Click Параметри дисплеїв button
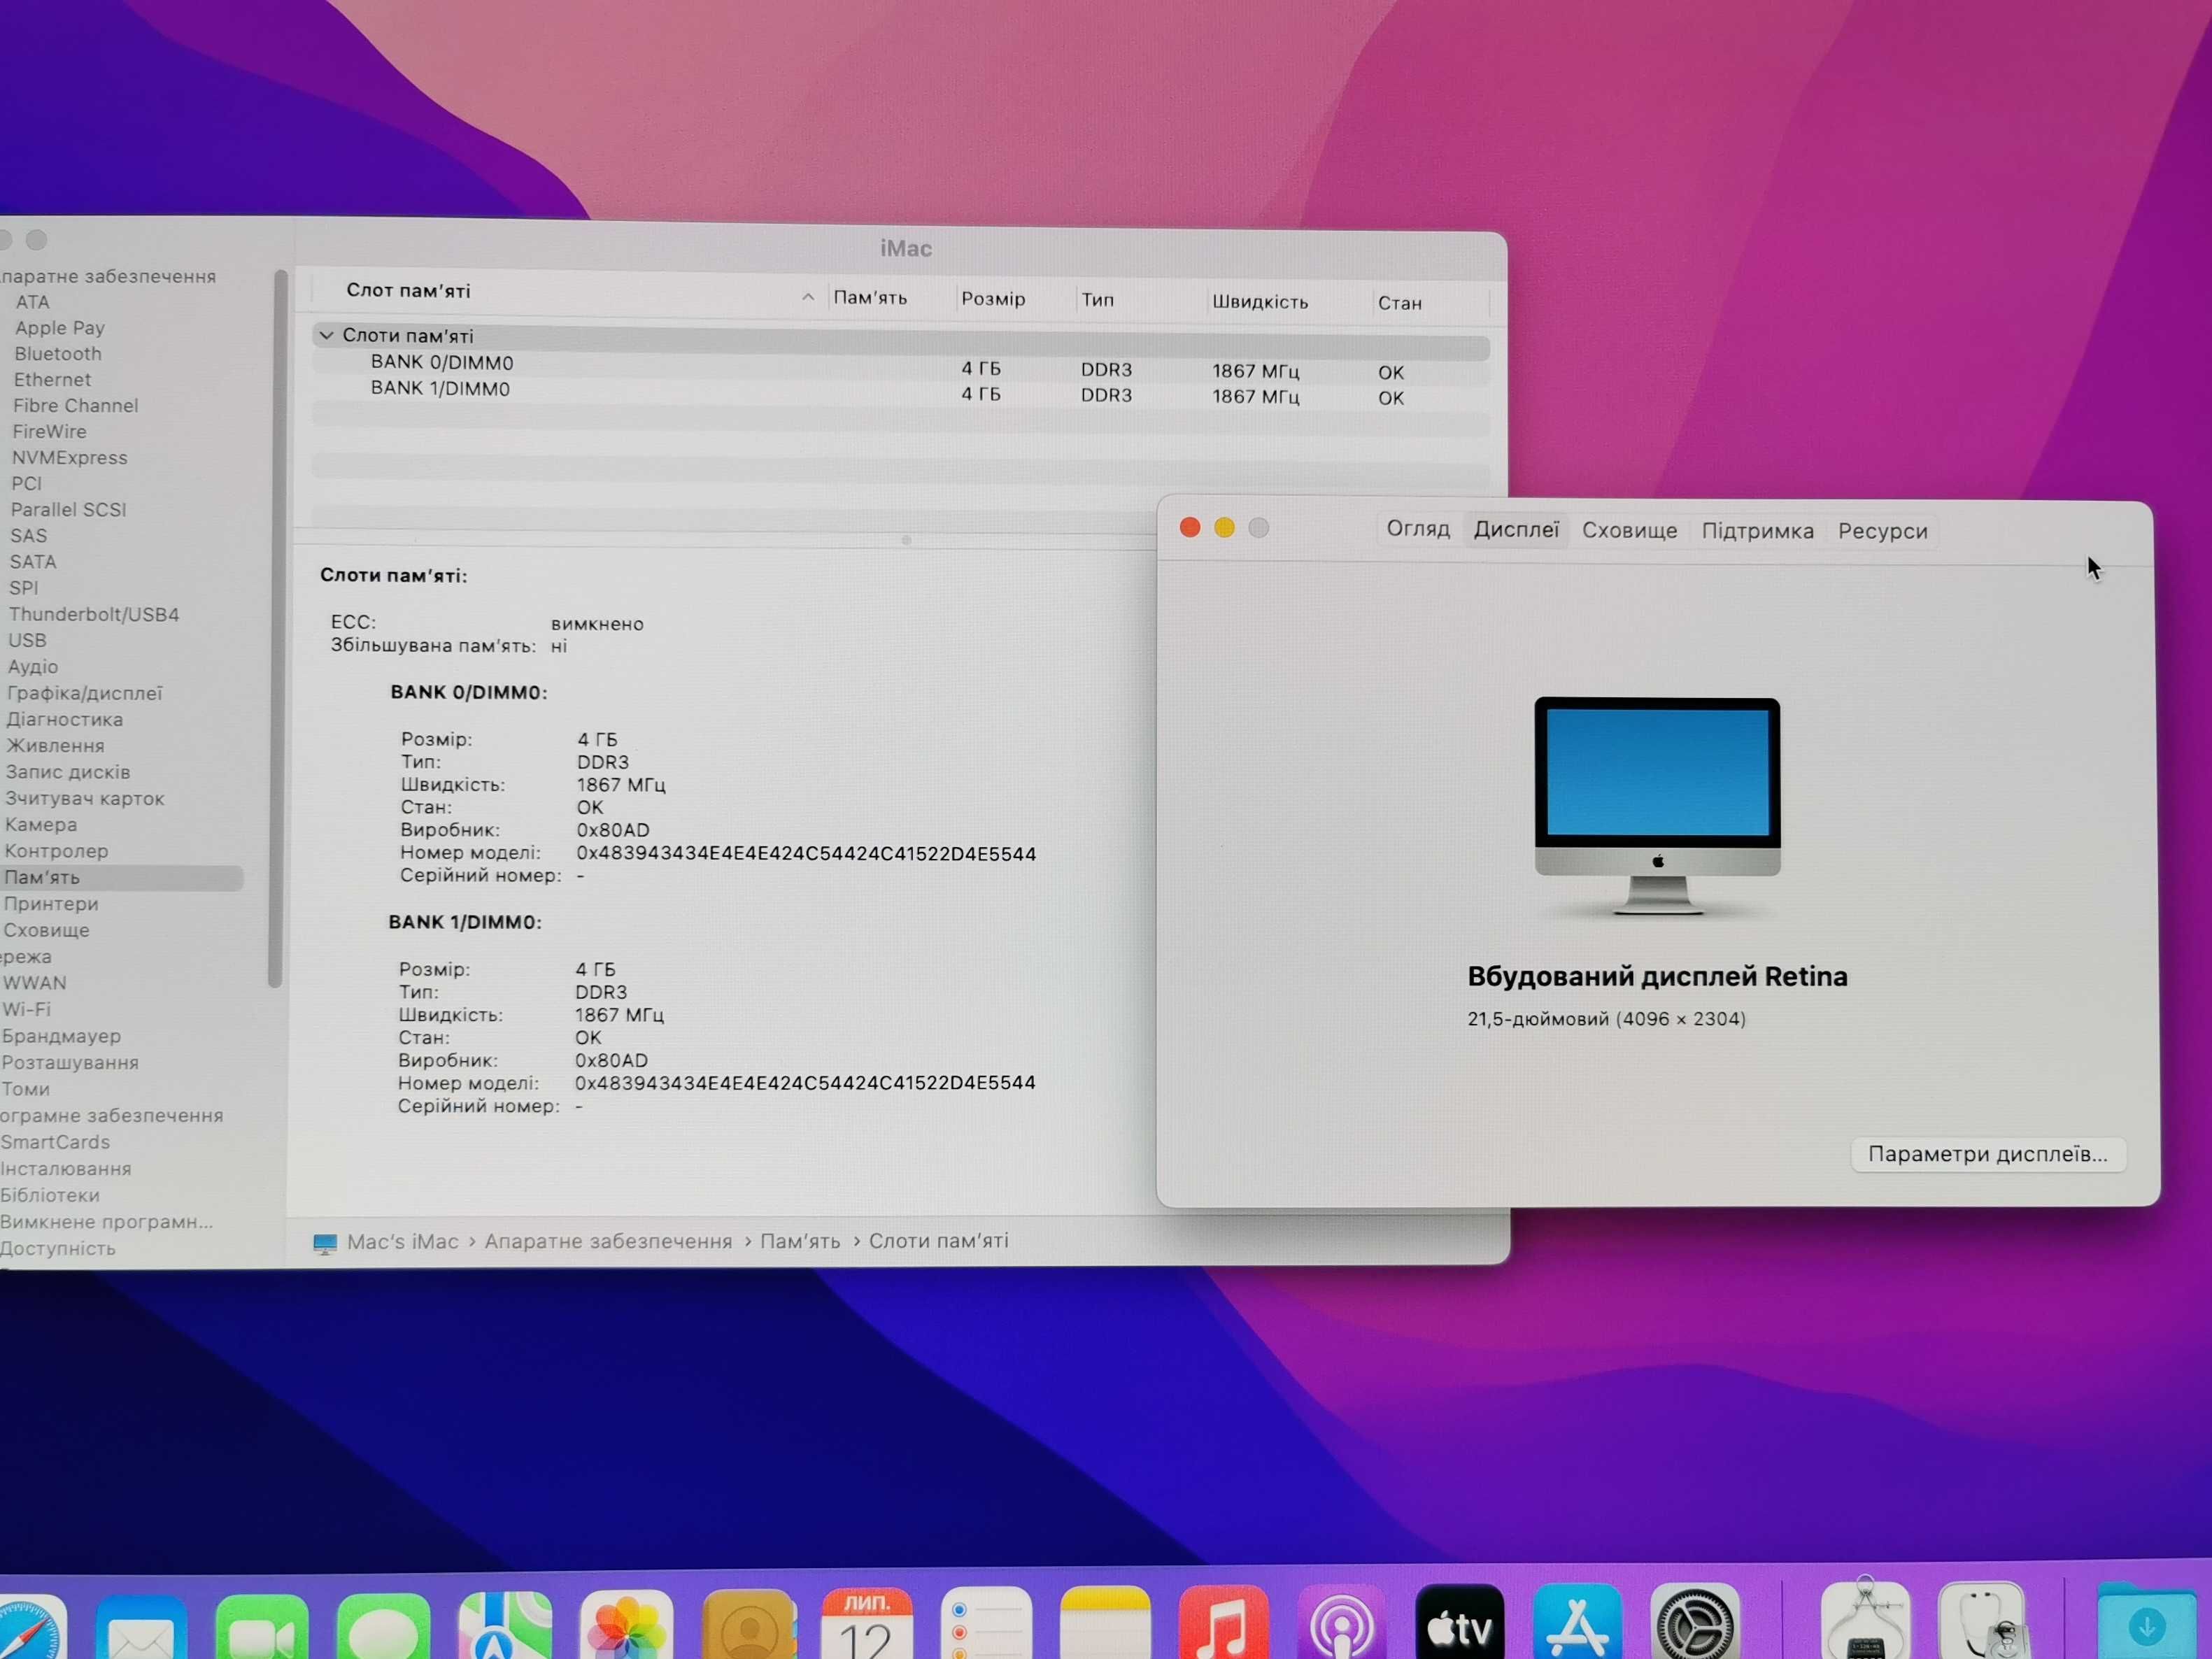This screenshot has height=1659, width=2212. coord(1988,1154)
